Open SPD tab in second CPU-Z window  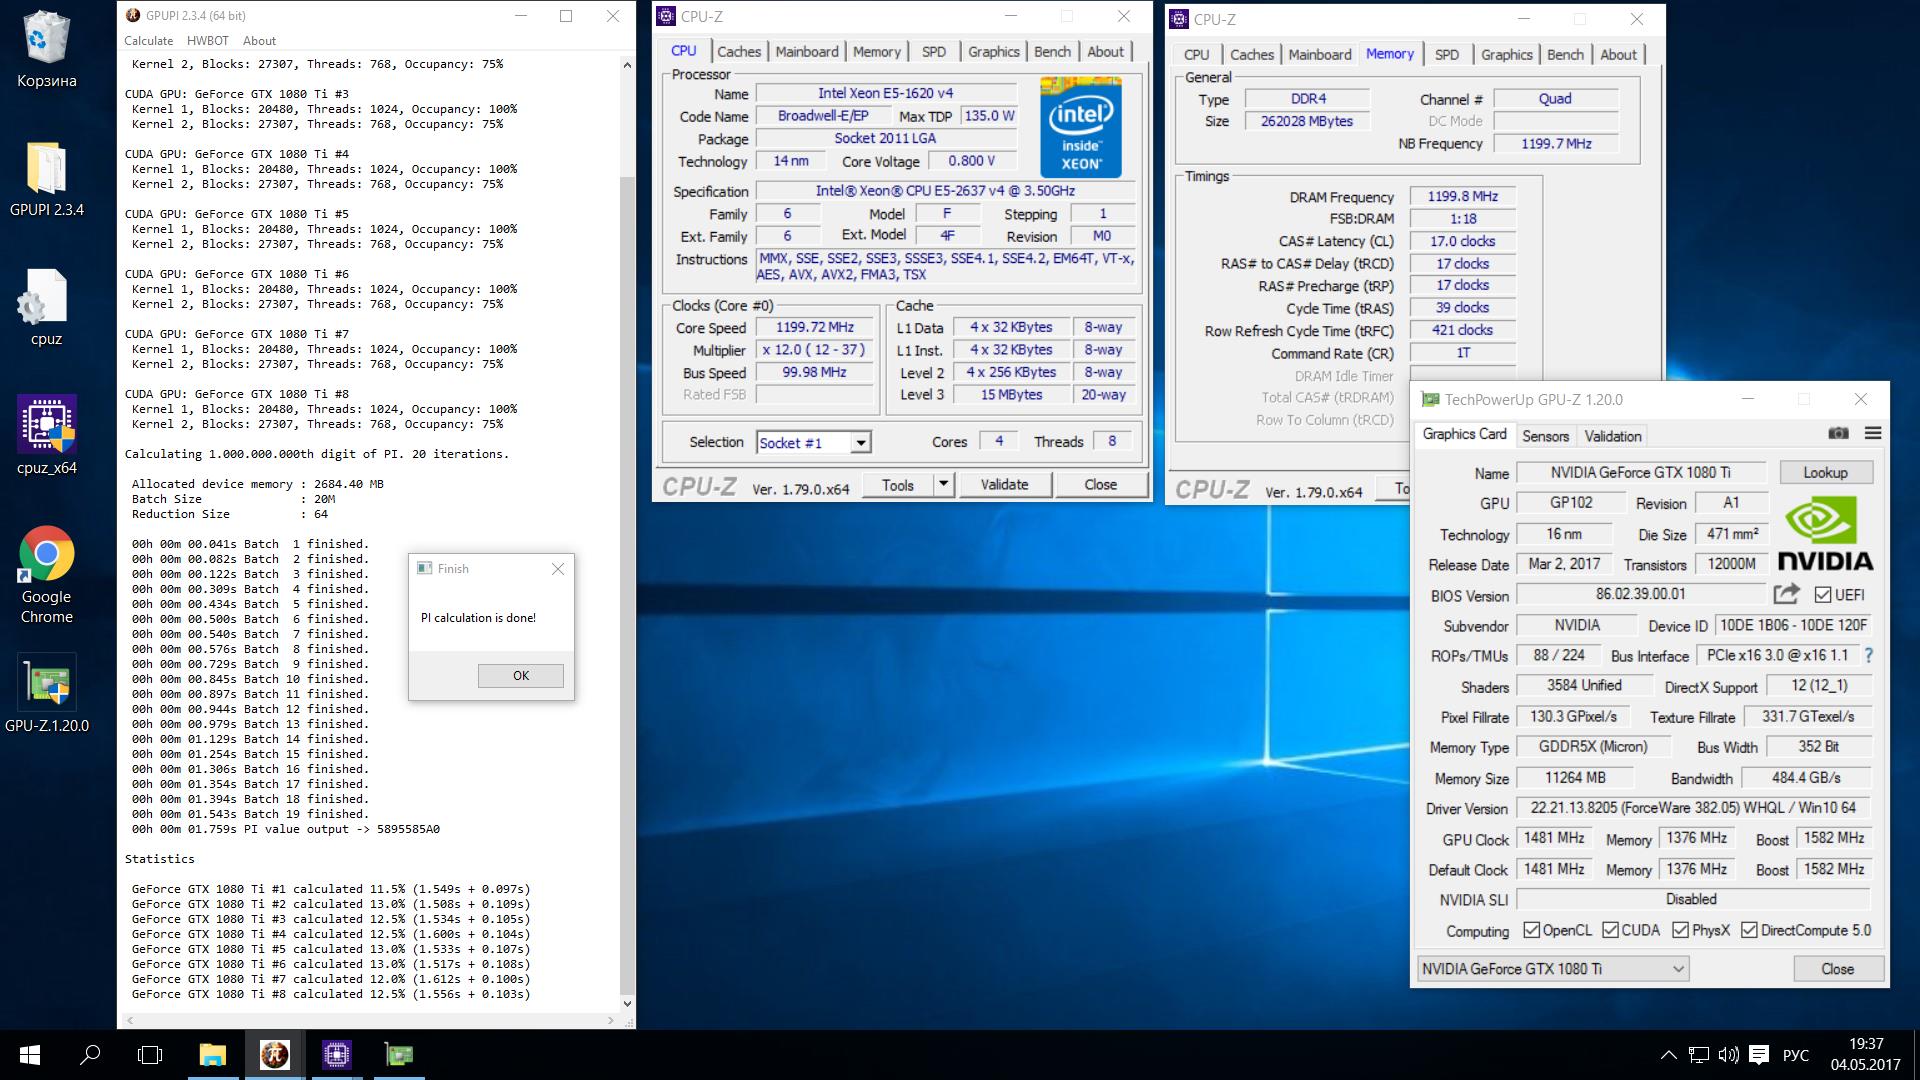point(1447,55)
